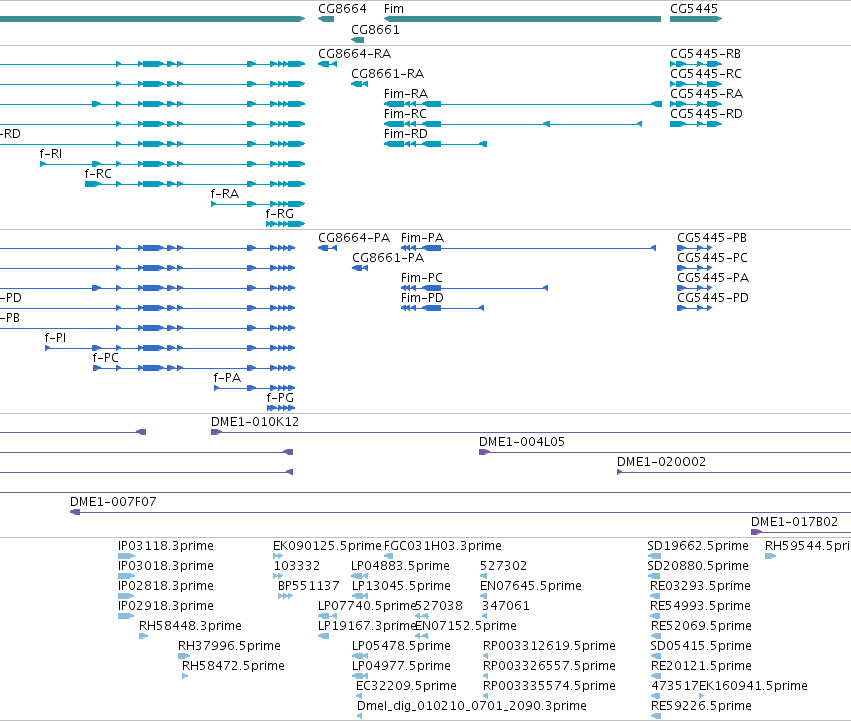Click RH37996.5prime EST label

229,646
